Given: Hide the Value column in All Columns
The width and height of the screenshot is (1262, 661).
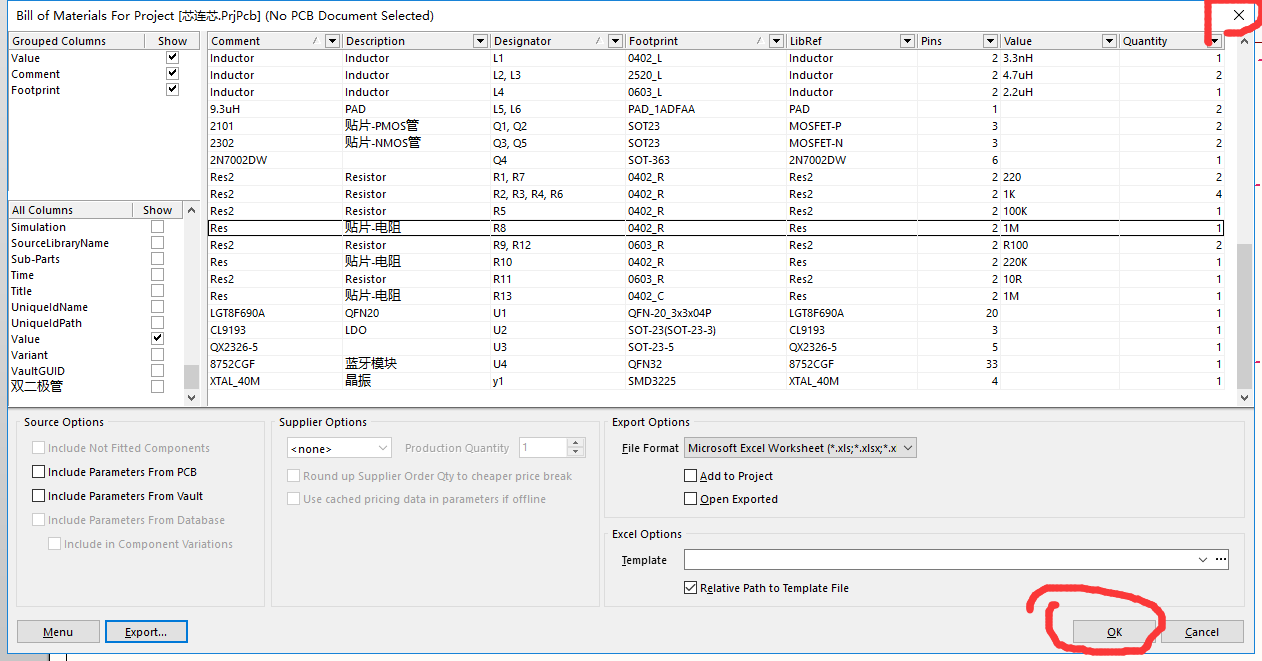Looking at the screenshot, I should pos(157,339).
